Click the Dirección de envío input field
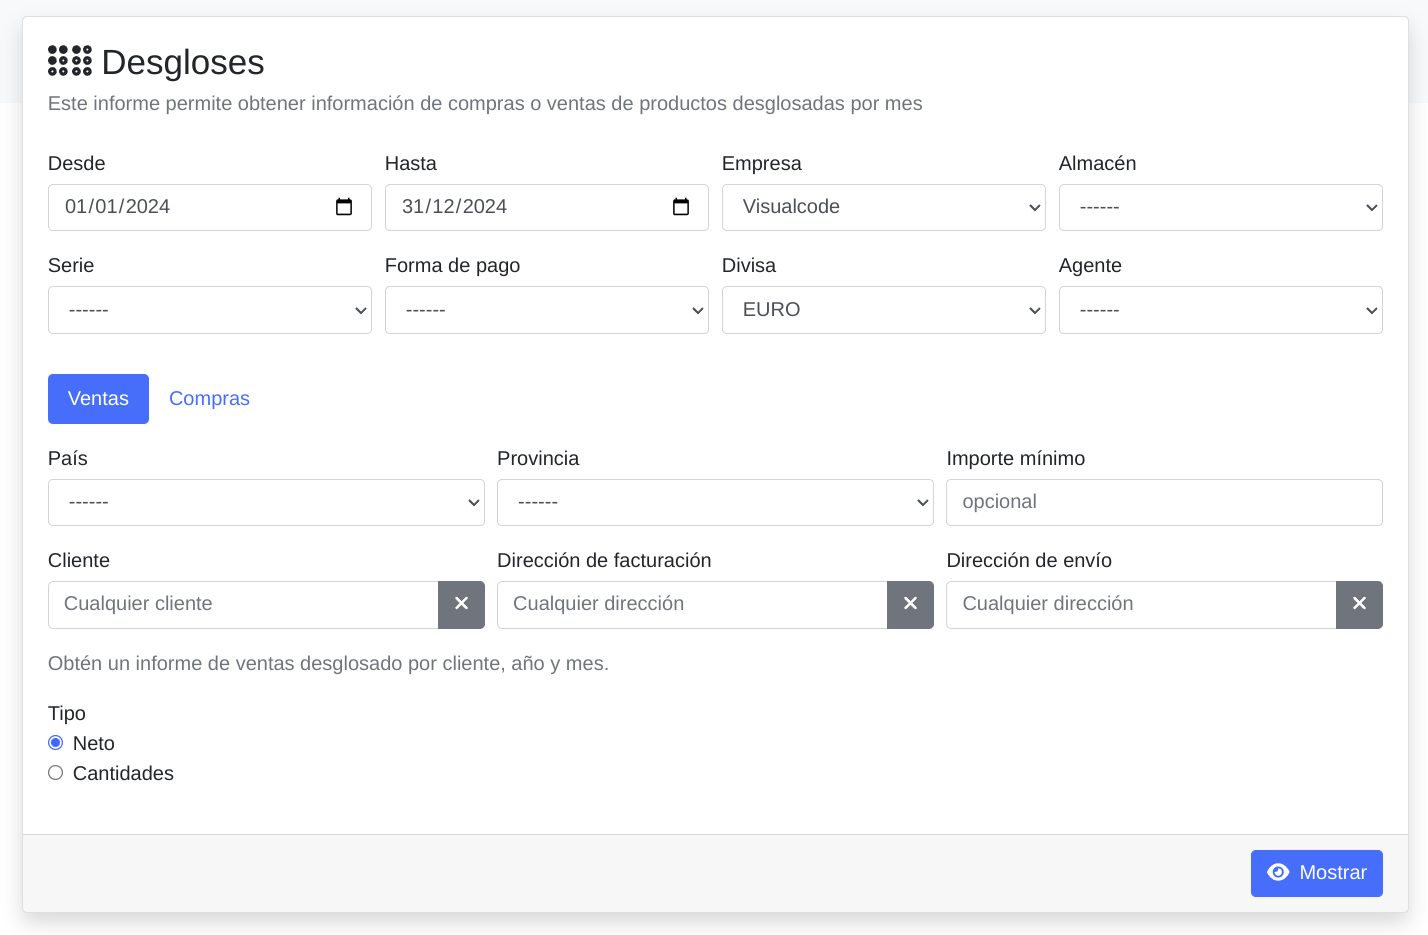The width and height of the screenshot is (1428, 935). (x=1141, y=605)
